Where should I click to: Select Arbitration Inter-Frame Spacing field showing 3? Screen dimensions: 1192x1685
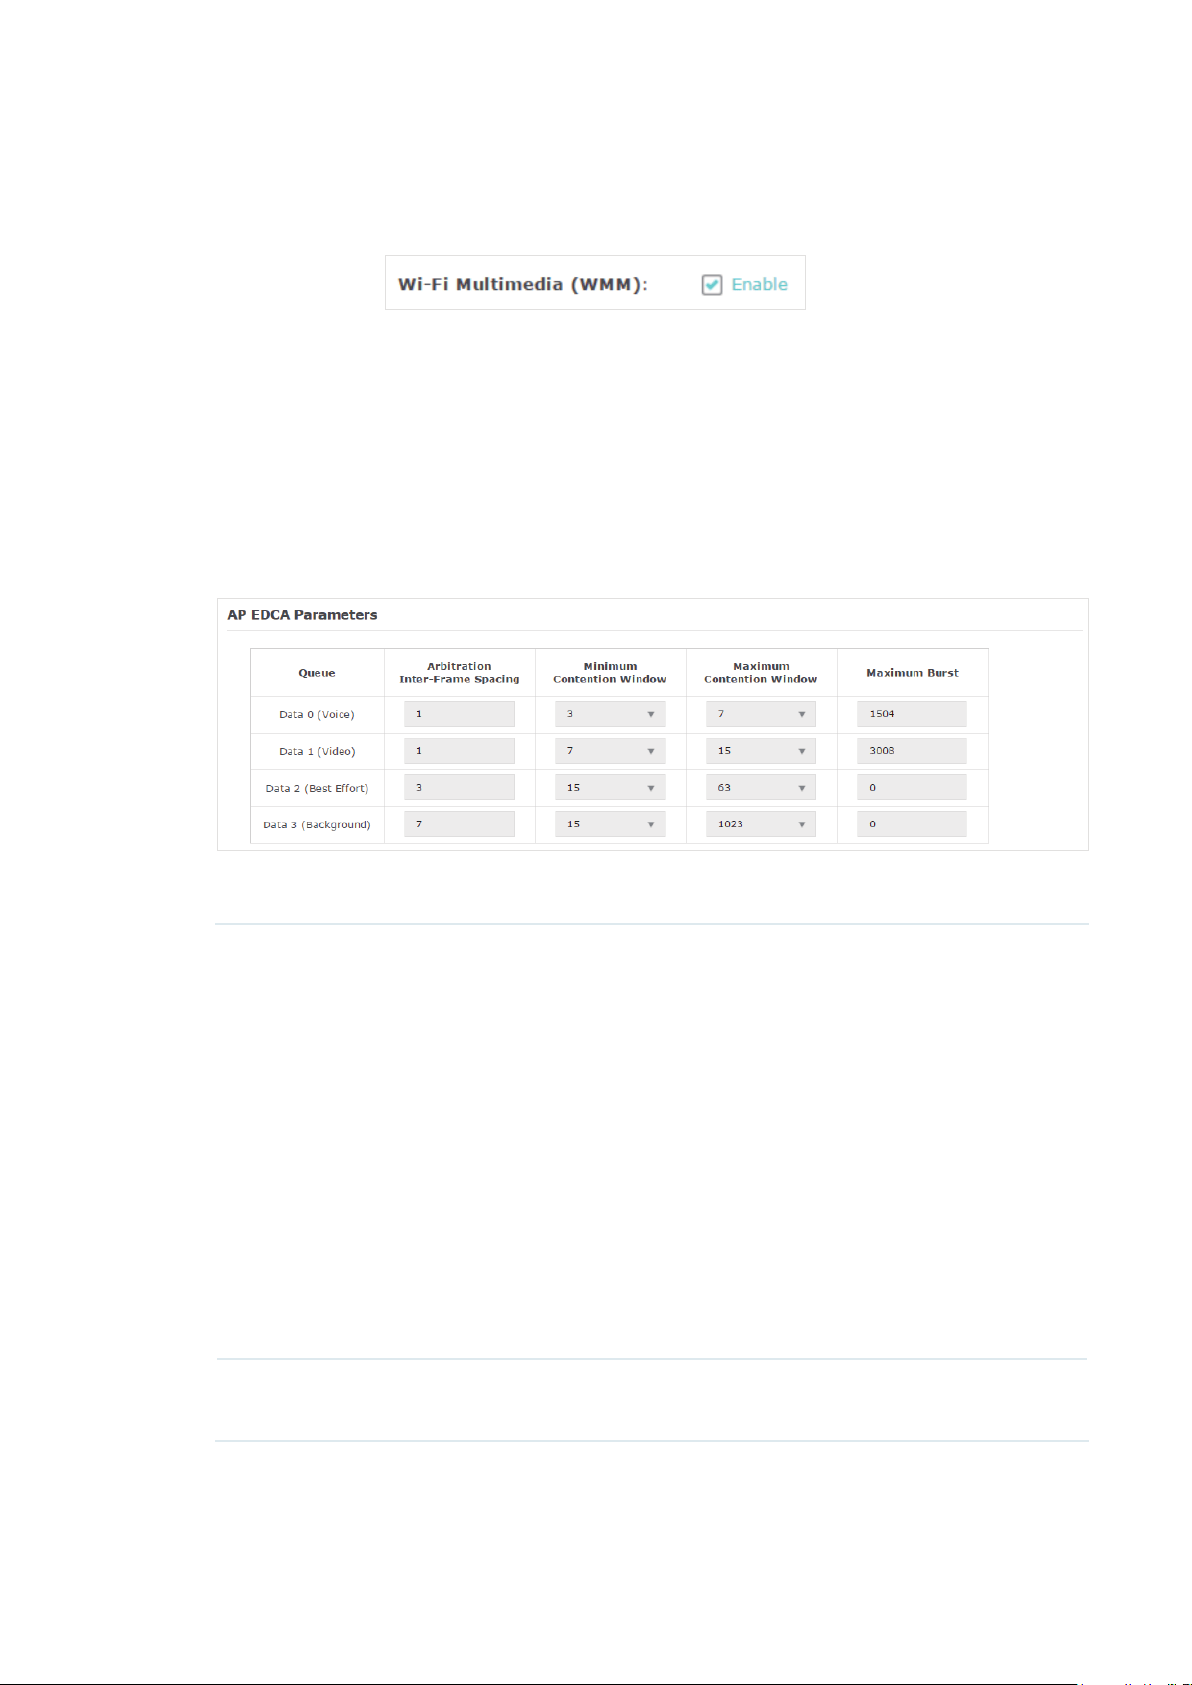(x=460, y=788)
